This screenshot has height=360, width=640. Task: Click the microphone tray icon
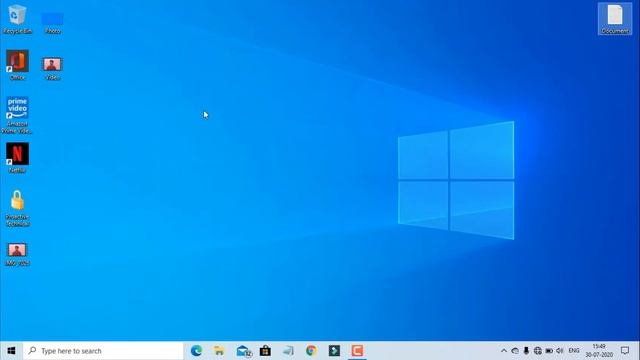pyautogui.click(x=526, y=351)
